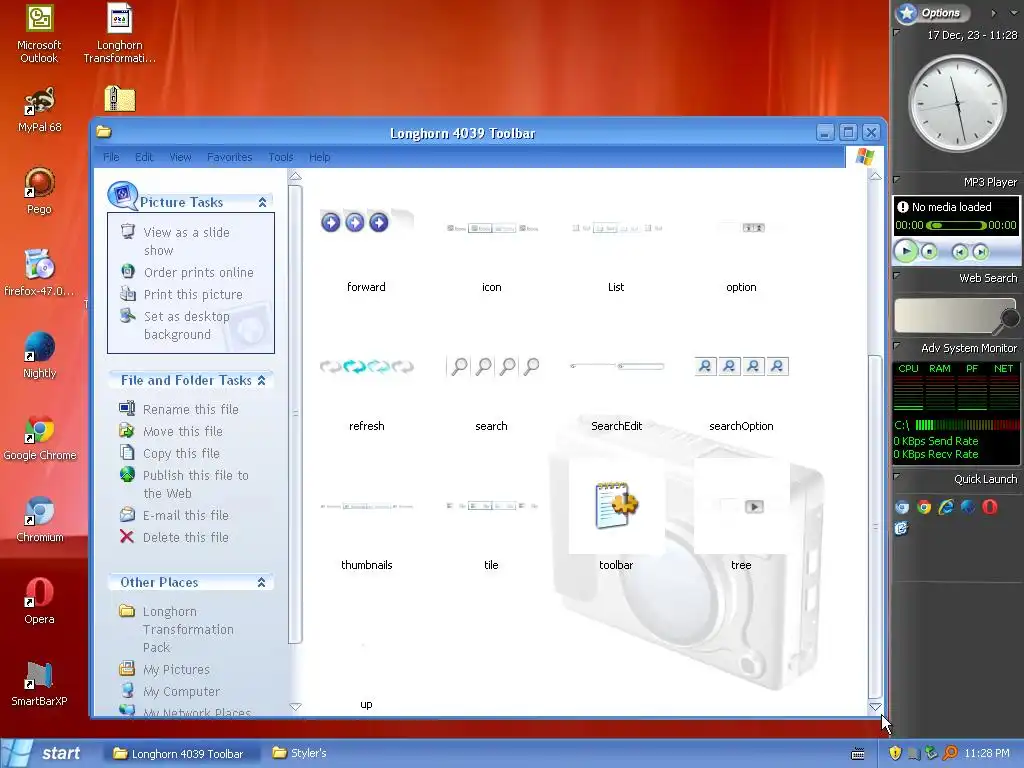Image resolution: width=1024 pixels, height=768 pixels.
Task: Open the forward folder thumbnail
Action: pos(366,223)
